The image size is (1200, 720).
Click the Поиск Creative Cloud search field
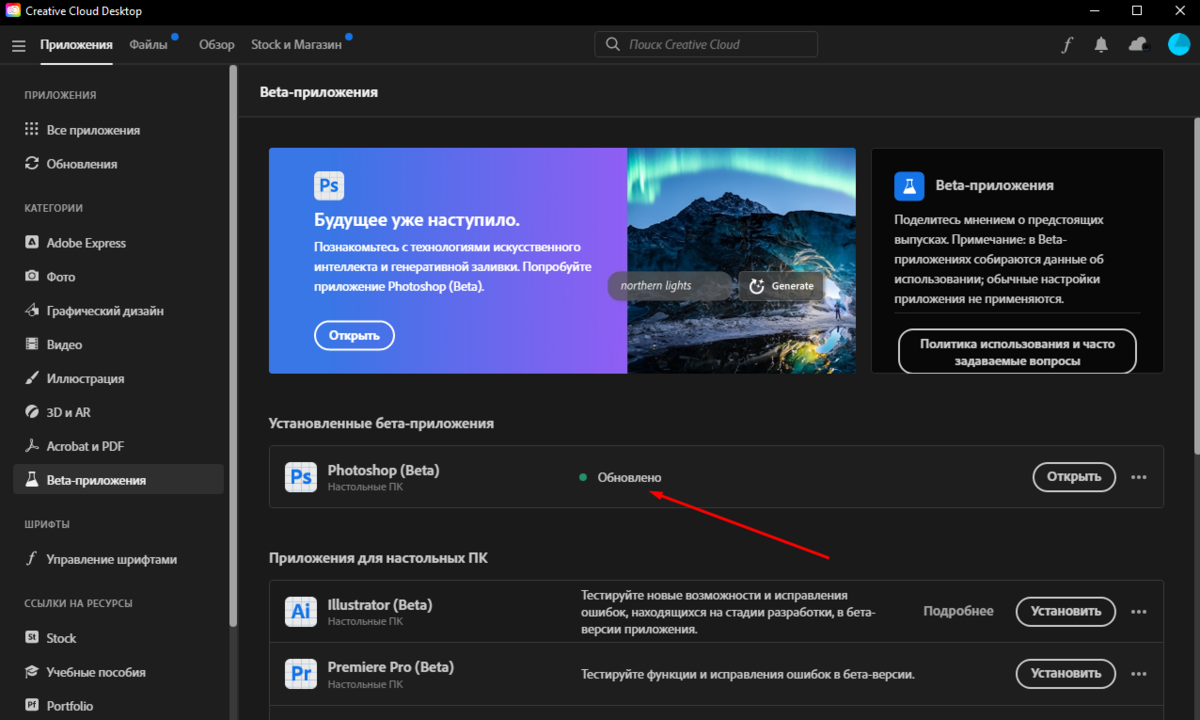pos(706,44)
